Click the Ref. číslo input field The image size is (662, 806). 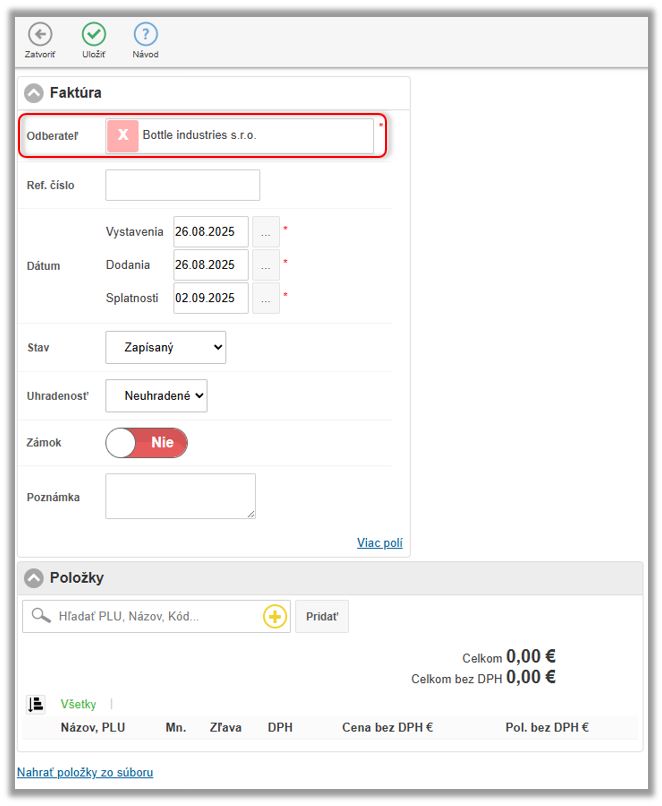click(182, 185)
